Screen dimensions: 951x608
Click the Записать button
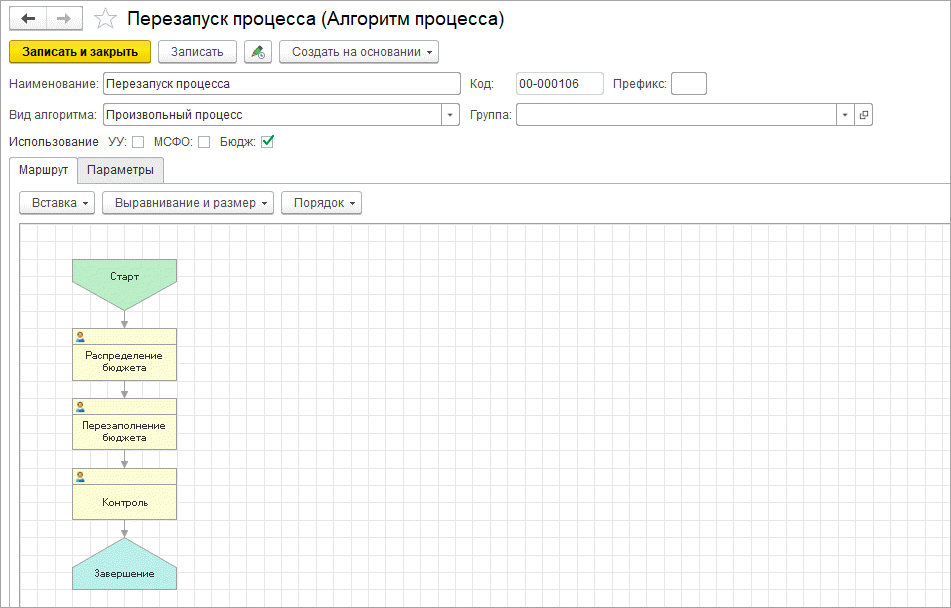[197, 51]
